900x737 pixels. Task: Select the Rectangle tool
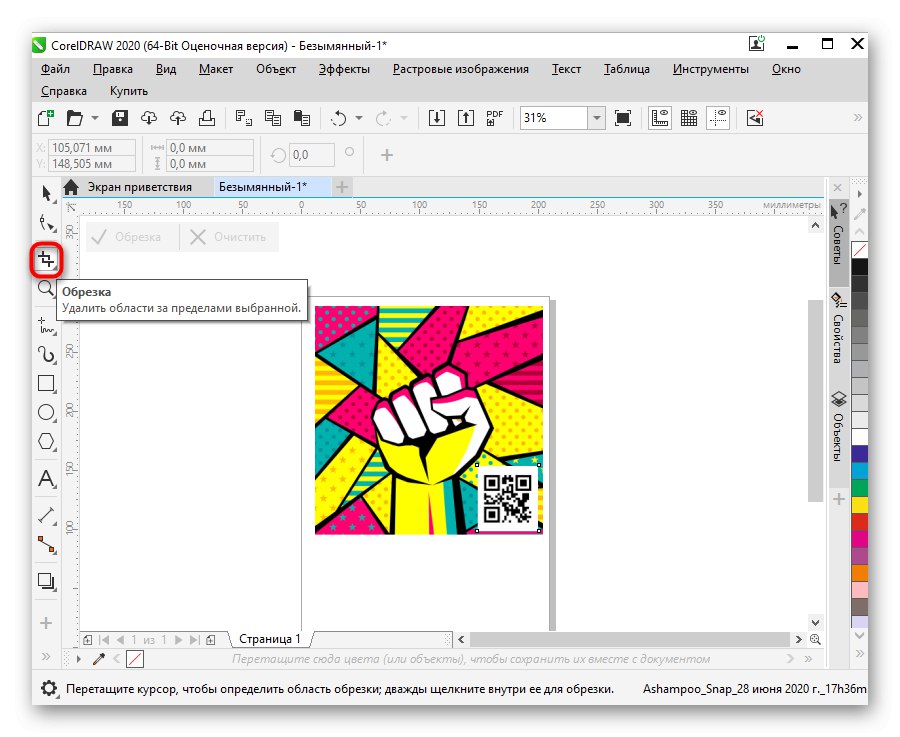click(x=44, y=383)
